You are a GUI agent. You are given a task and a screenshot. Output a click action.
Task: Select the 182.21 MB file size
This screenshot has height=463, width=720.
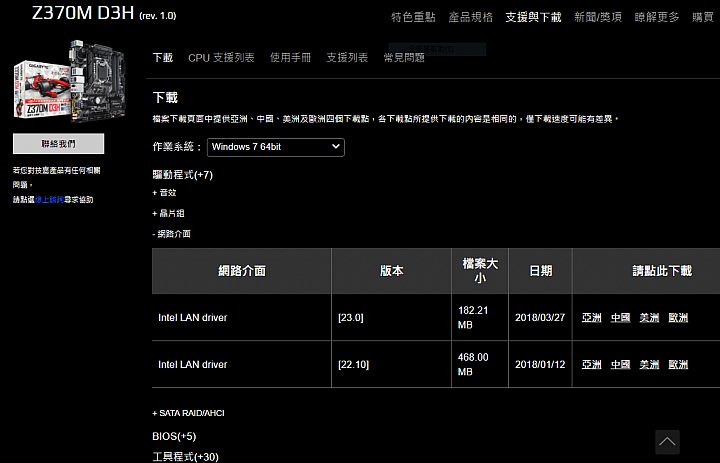coord(473,318)
